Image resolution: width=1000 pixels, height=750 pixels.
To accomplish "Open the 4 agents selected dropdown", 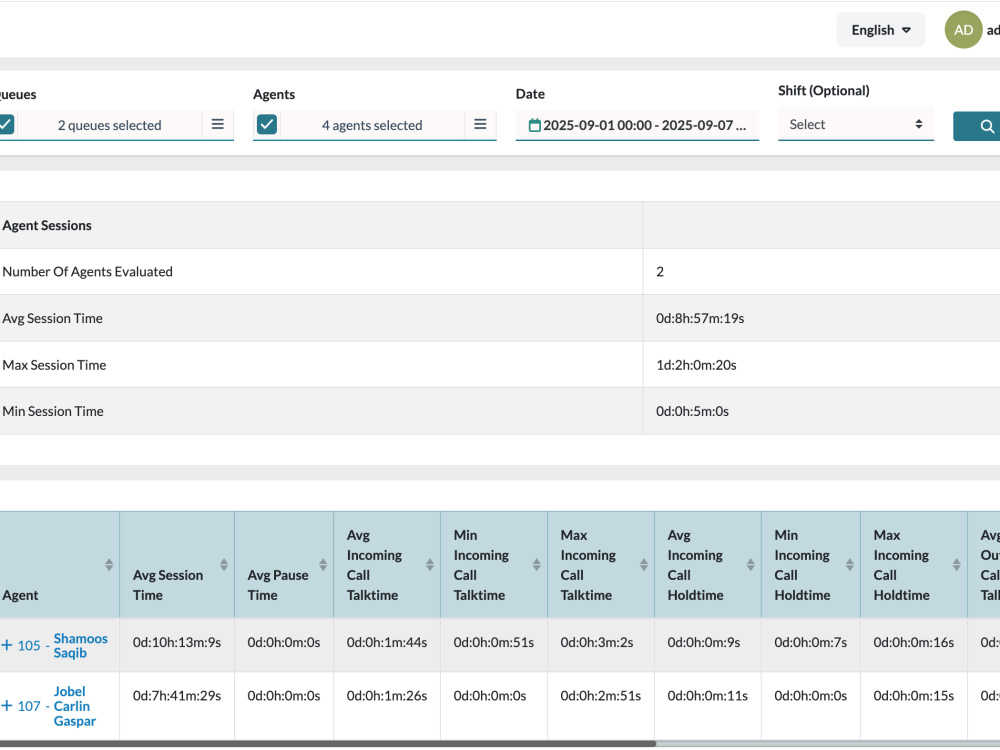I will pos(372,125).
